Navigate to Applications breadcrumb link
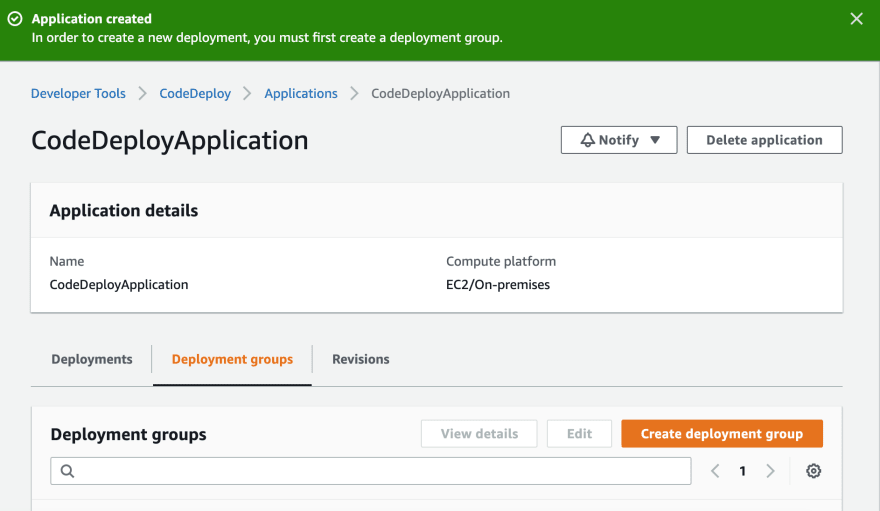 [x=301, y=94]
